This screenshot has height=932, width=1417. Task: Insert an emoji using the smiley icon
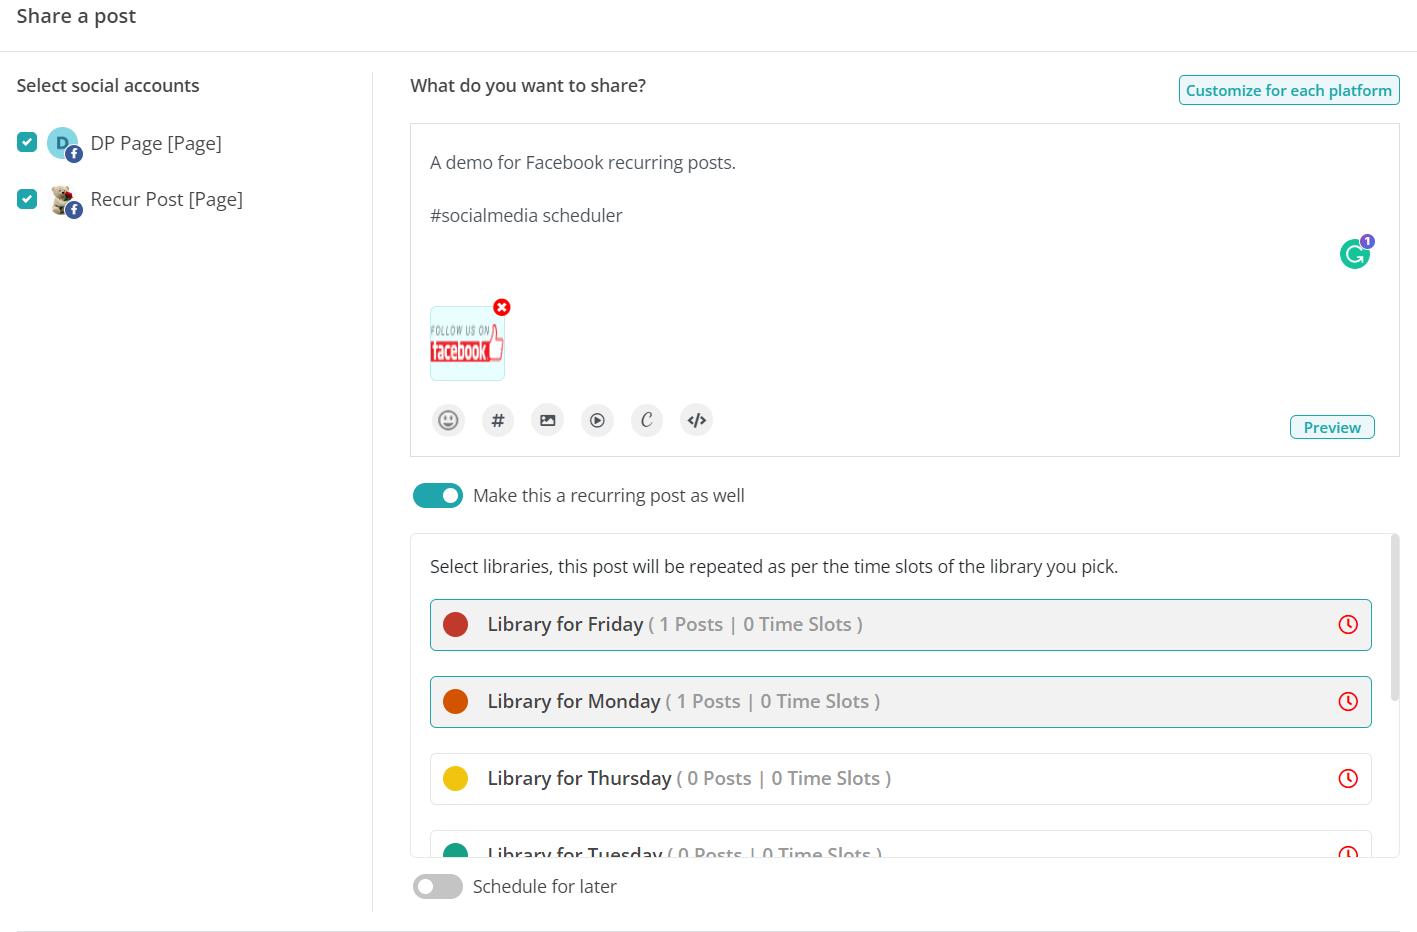click(x=448, y=420)
